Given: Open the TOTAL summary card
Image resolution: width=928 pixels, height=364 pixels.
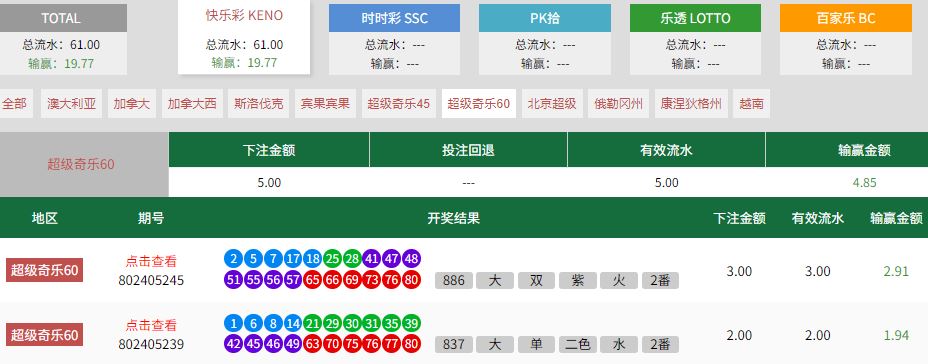Looking at the screenshot, I should coord(60,40).
